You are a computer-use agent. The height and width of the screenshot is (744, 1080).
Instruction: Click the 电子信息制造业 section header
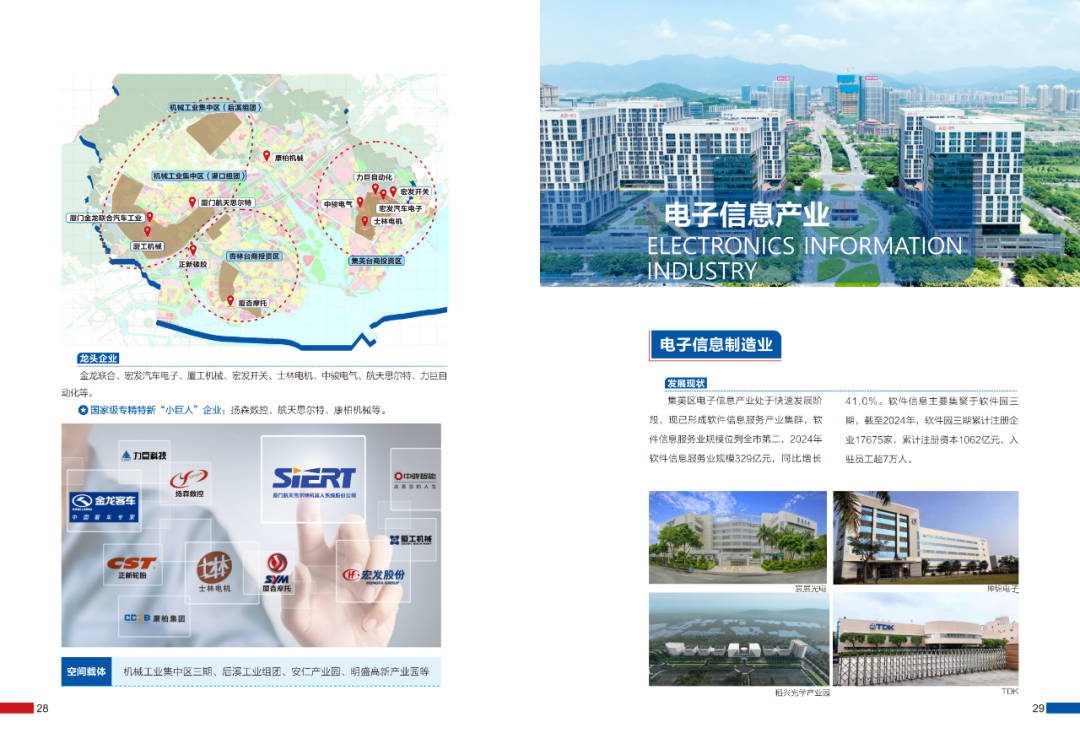click(x=715, y=345)
